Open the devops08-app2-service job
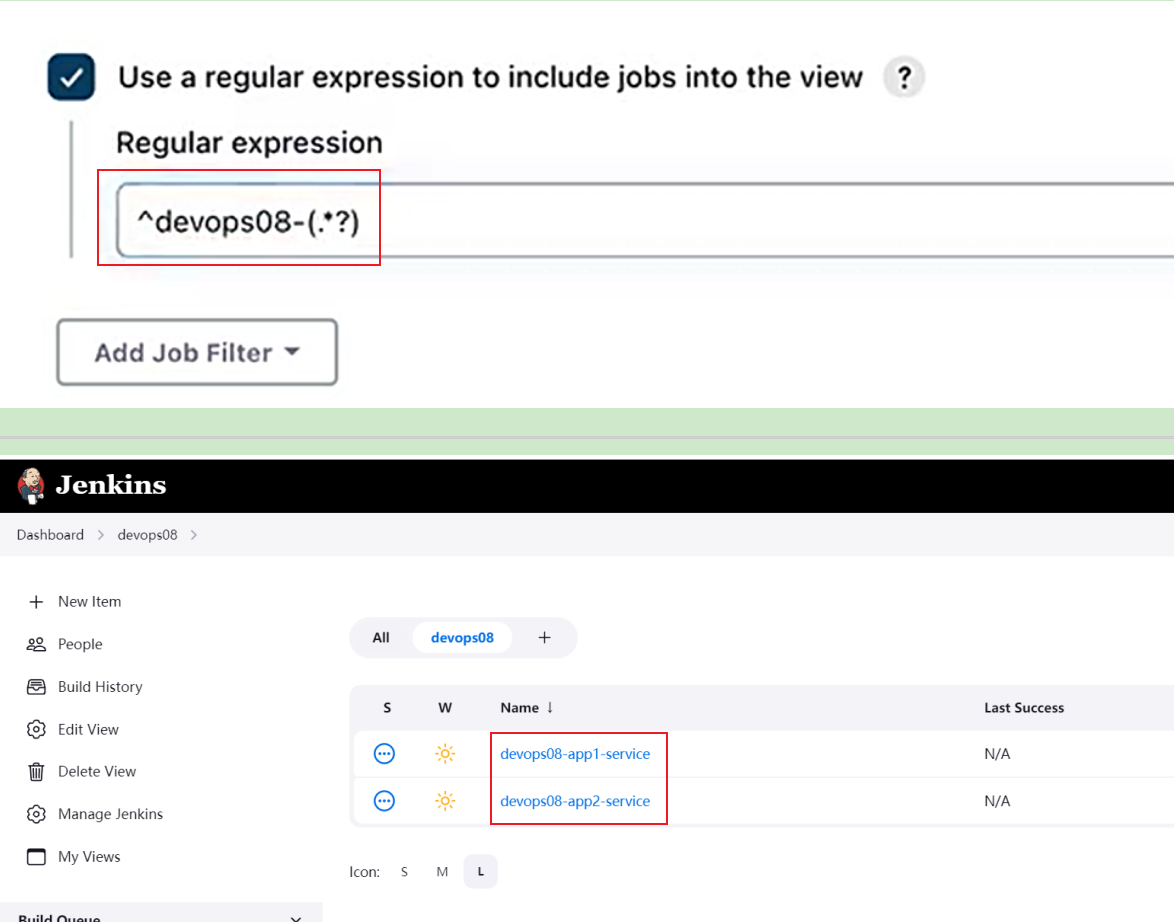The width and height of the screenshot is (1174, 922). click(x=575, y=801)
